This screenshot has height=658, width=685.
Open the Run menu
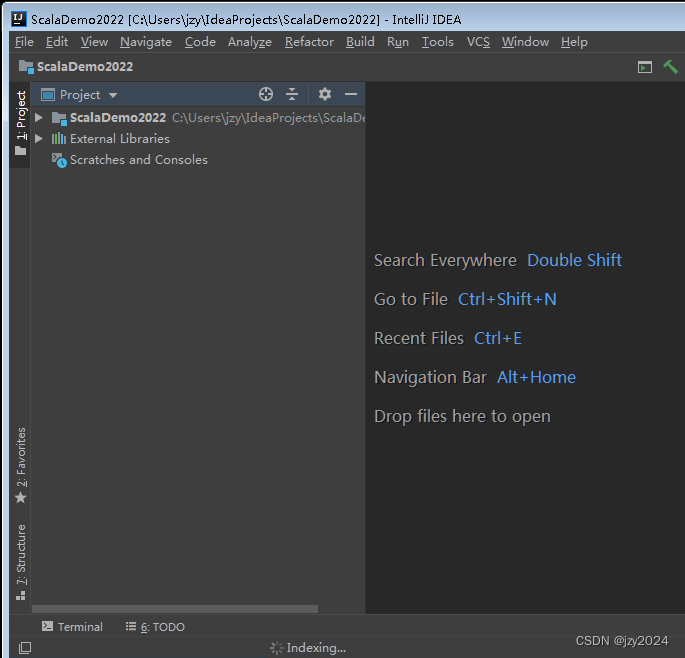pyautogui.click(x=398, y=42)
